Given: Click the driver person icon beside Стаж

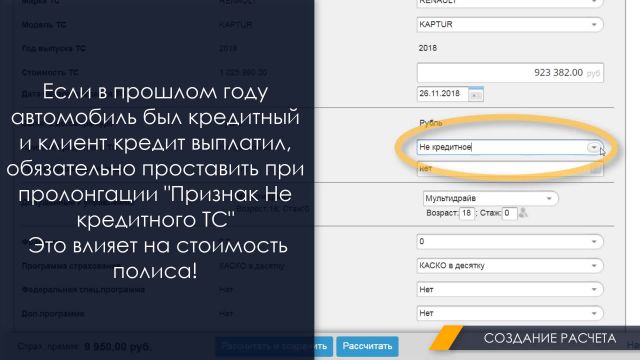Looking at the screenshot, I should point(523,213).
